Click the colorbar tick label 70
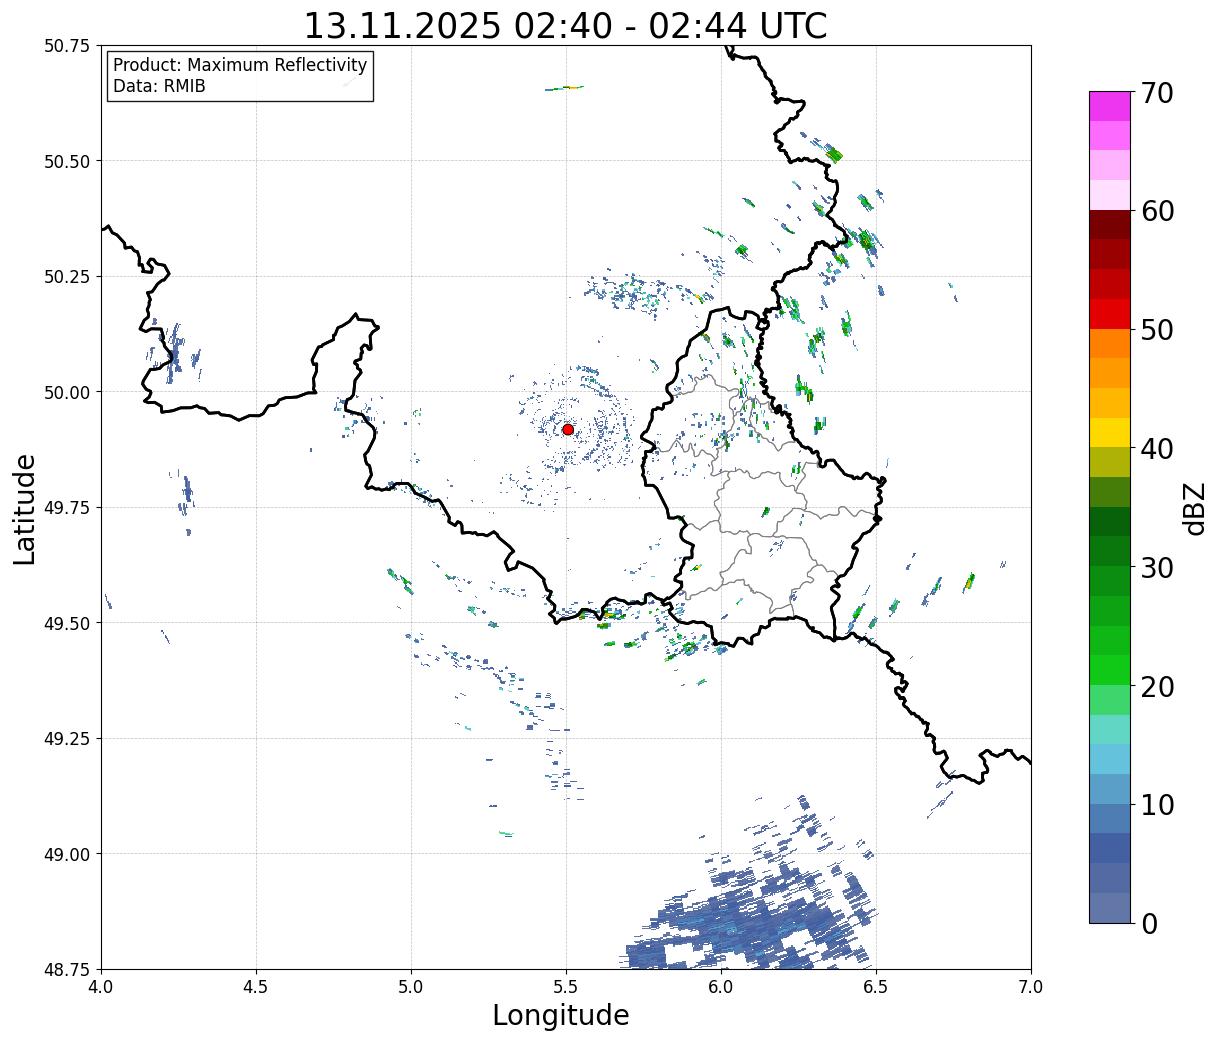This screenshot has width=1219, height=1040. click(x=1157, y=93)
